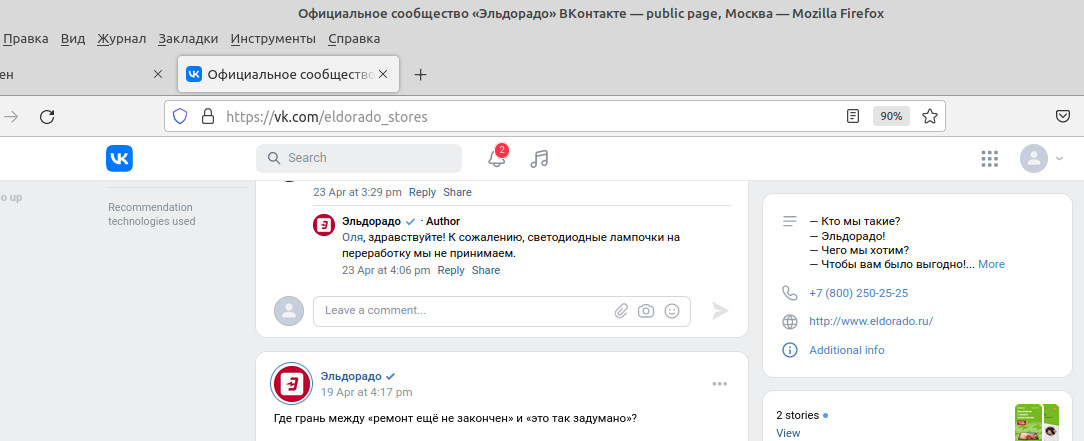Click the 23 Apr at 4:06 pm timestamp
The width and height of the screenshot is (1084, 441).
386,270
